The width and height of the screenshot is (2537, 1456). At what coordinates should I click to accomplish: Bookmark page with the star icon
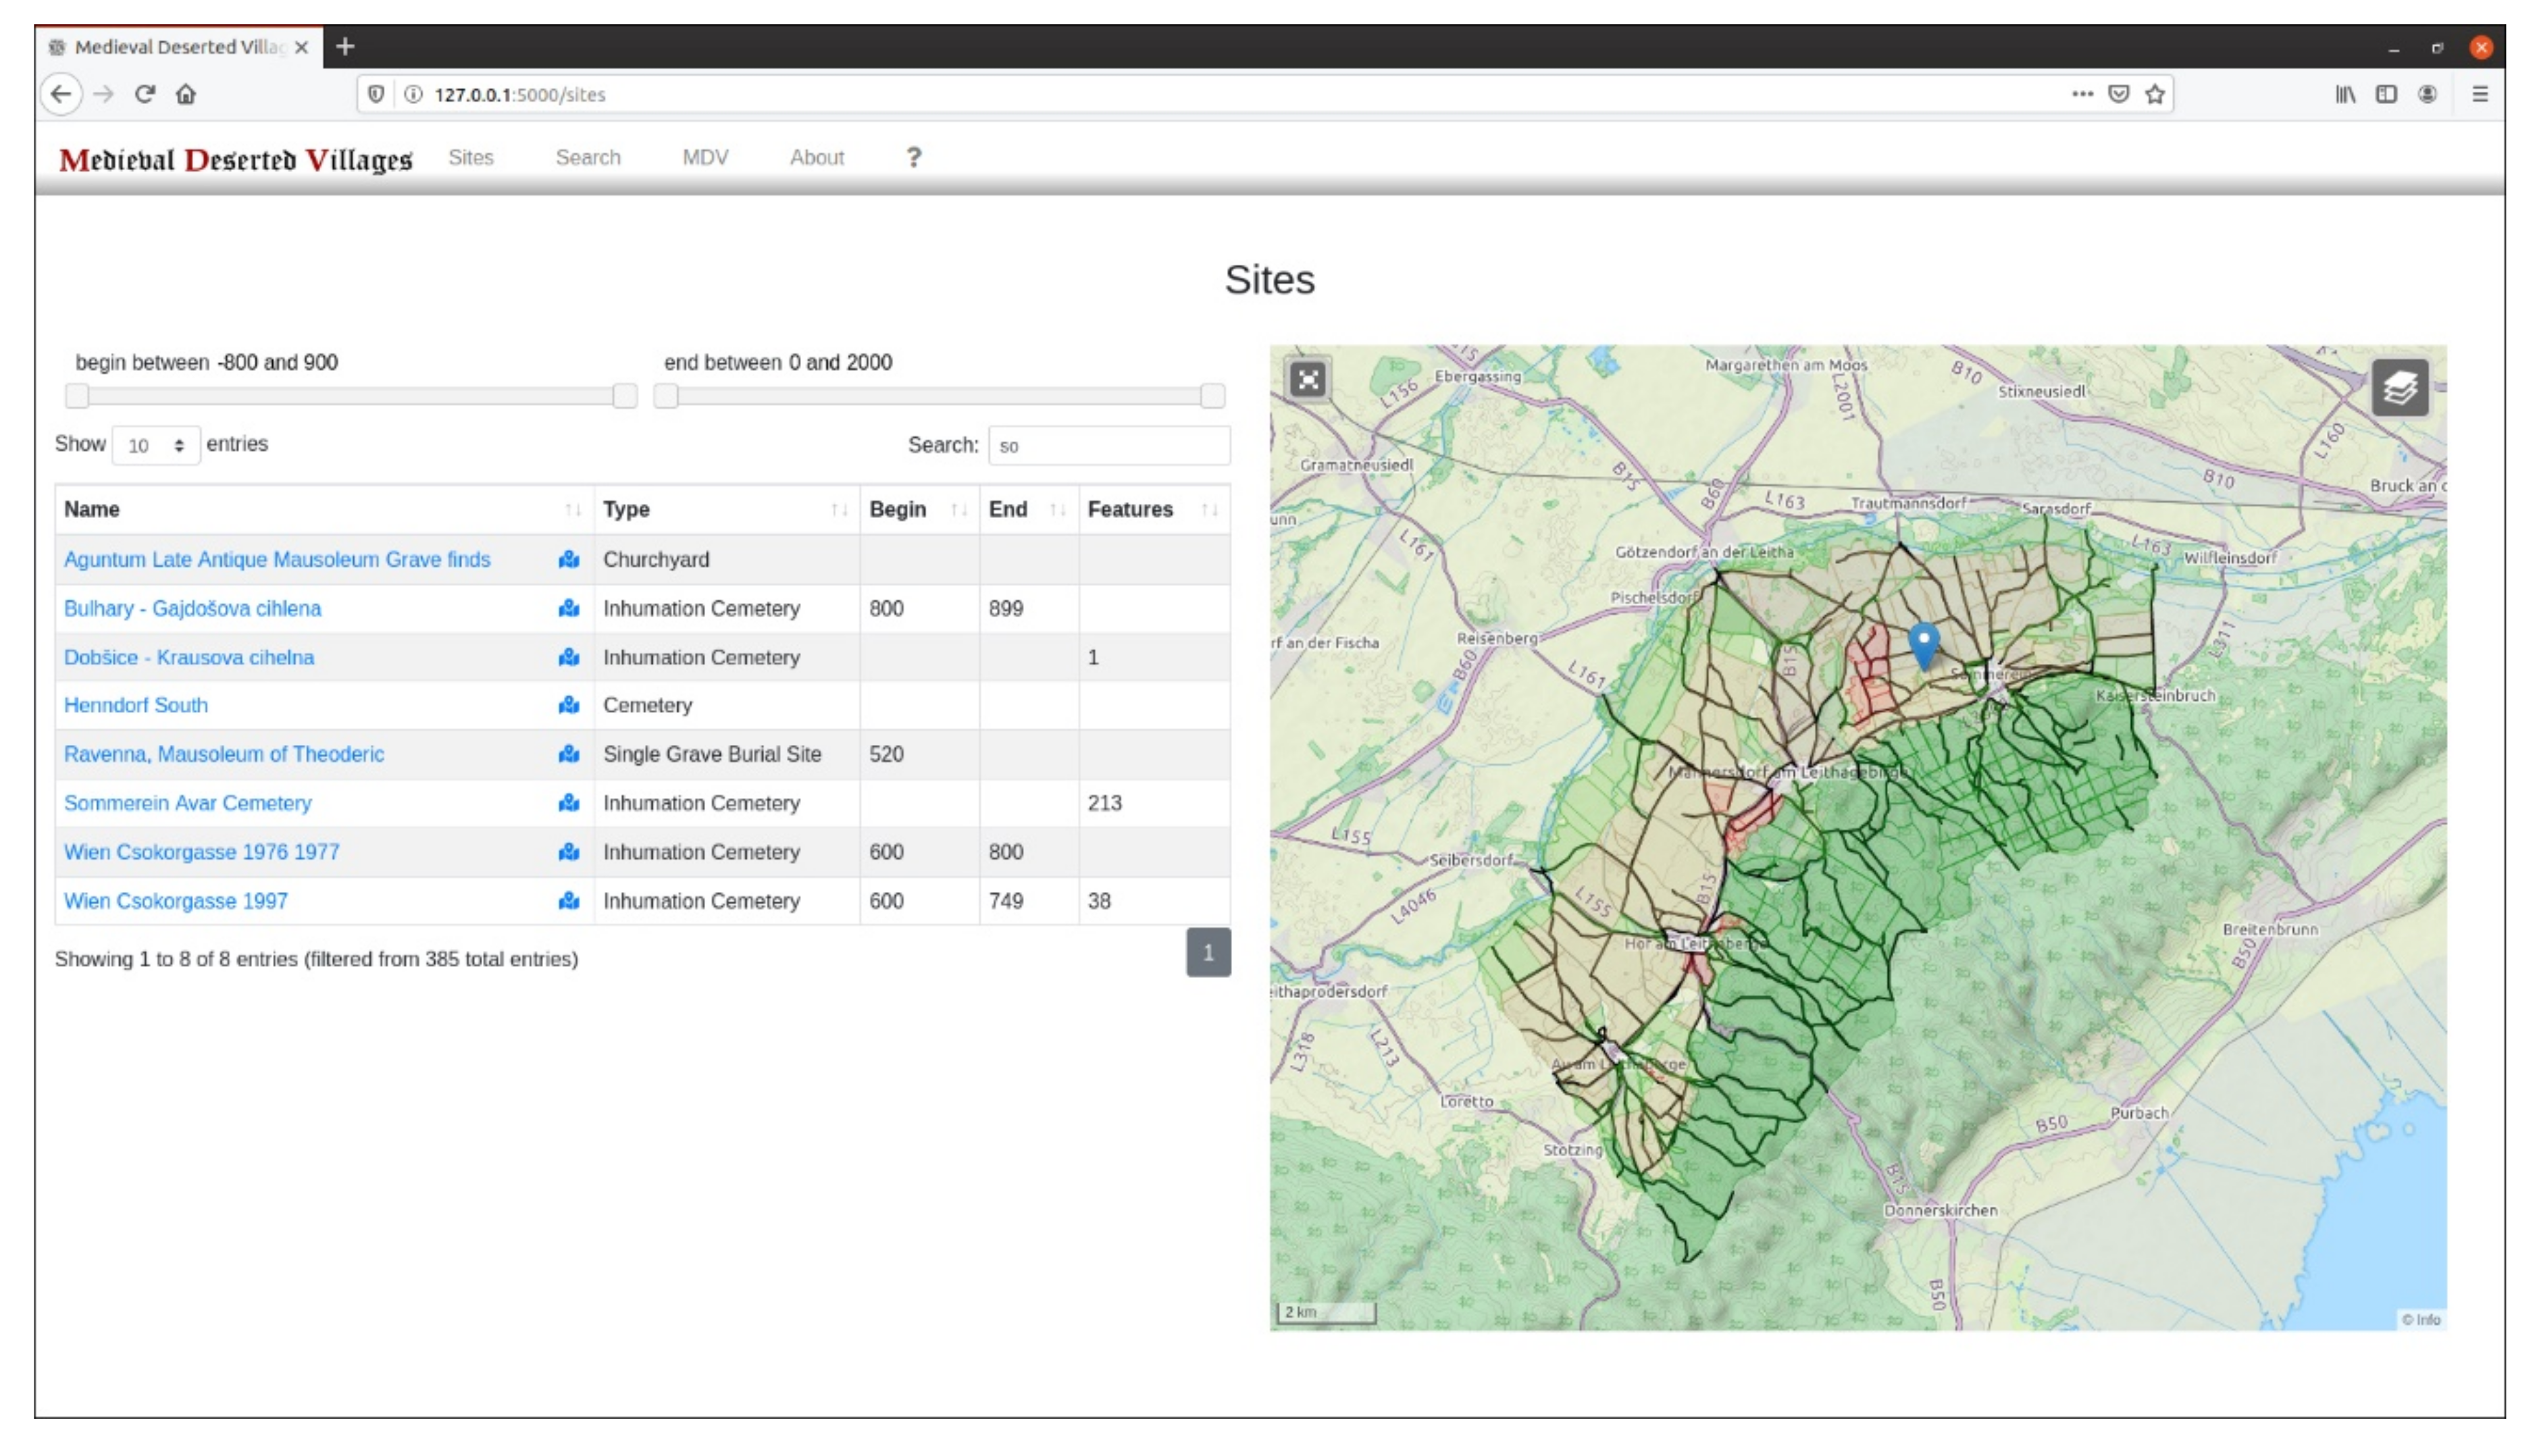click(x=2155, y=94)
